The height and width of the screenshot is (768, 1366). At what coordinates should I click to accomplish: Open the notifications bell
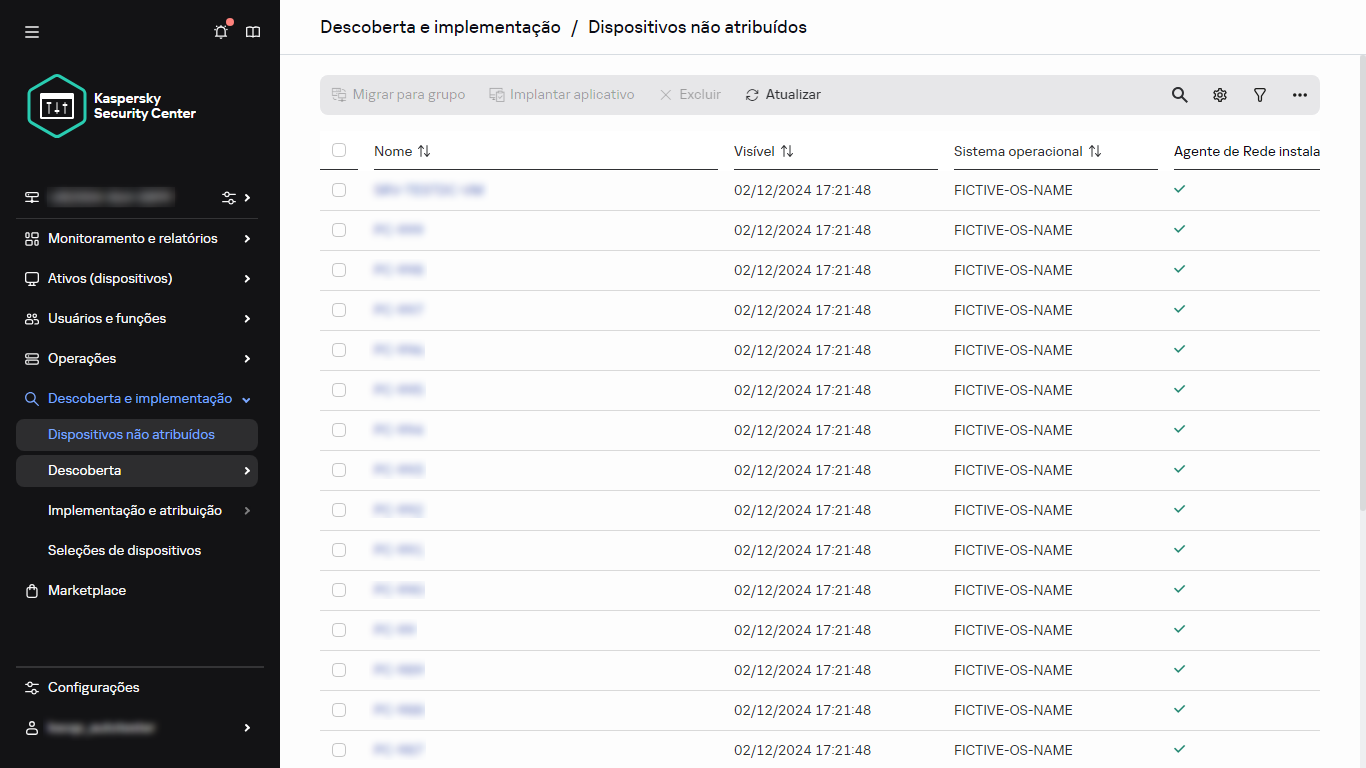click(x=220, y=31)
